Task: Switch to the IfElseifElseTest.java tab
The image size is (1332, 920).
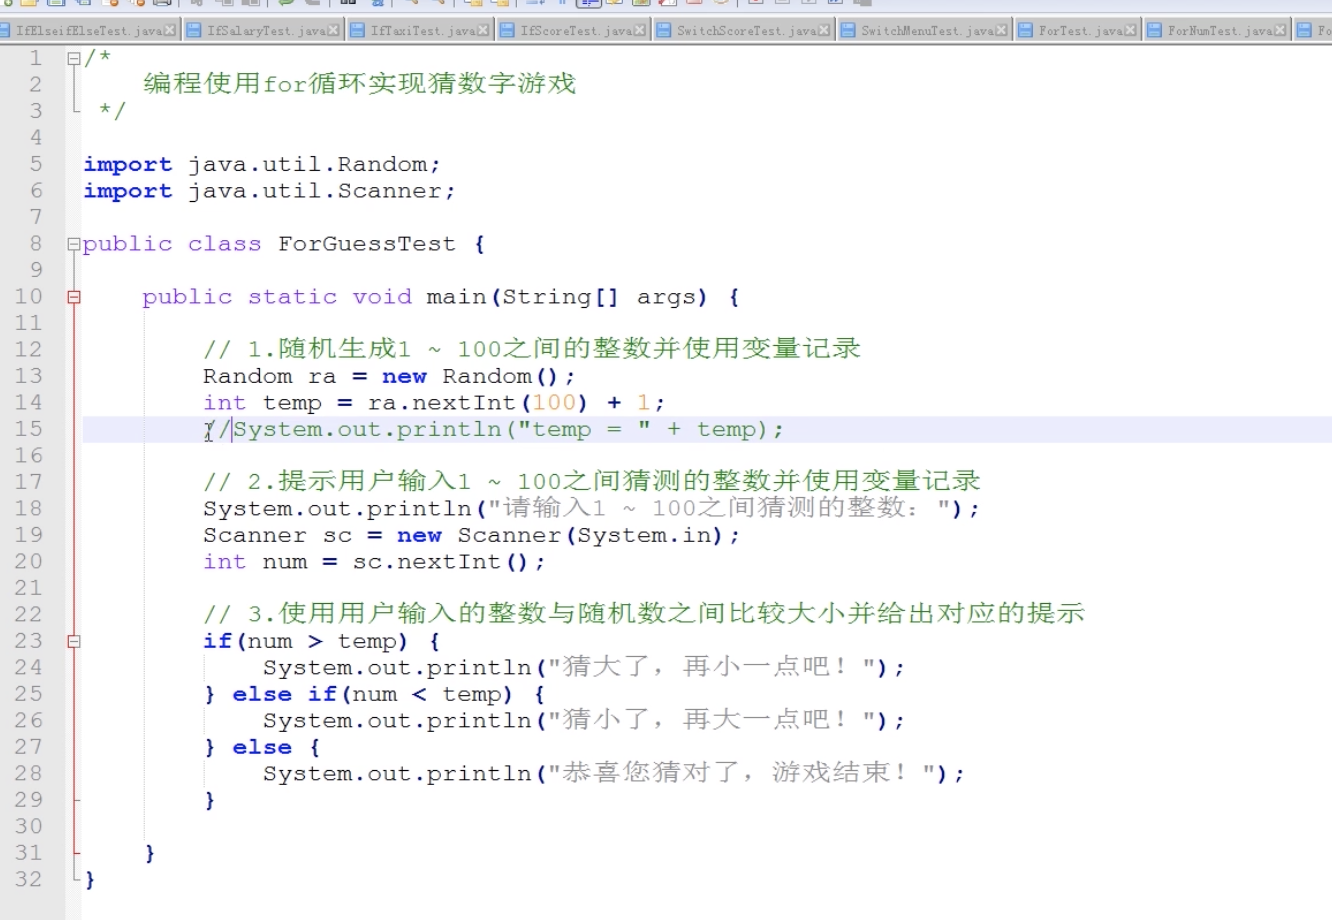Action: point(88,31)
